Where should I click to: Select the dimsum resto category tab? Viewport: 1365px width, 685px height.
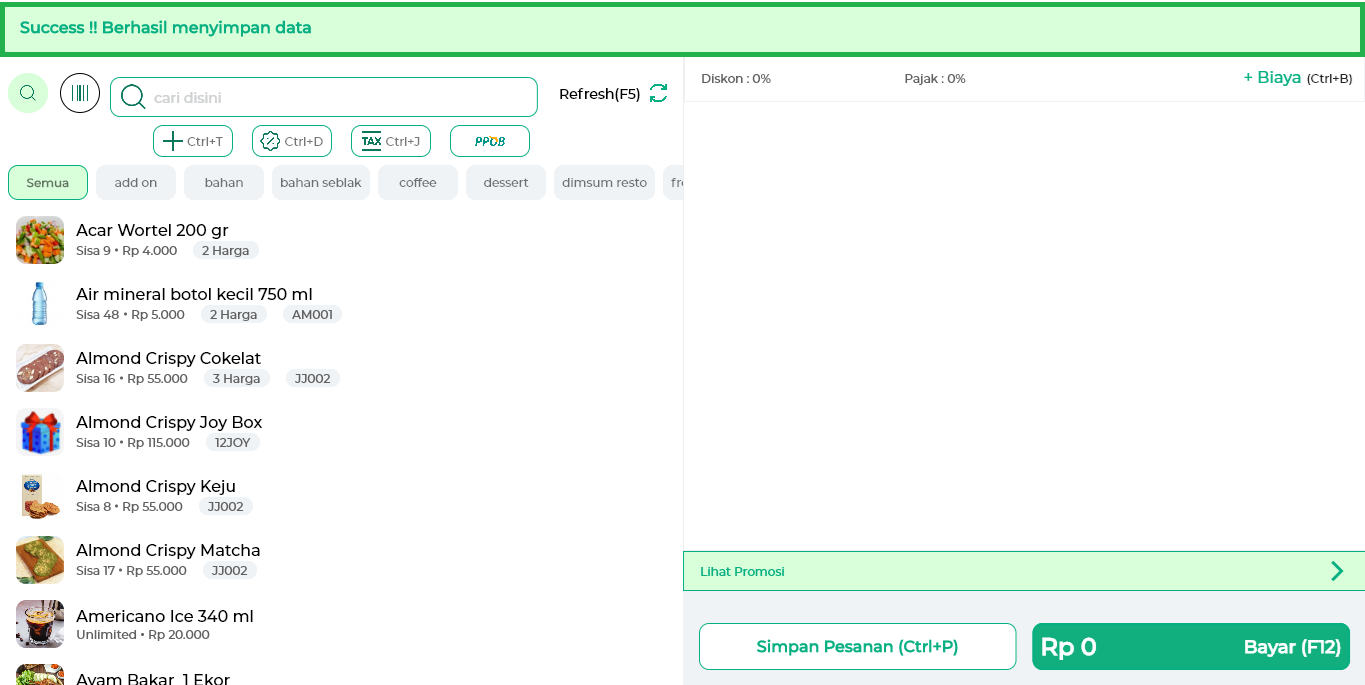(604, 183)
